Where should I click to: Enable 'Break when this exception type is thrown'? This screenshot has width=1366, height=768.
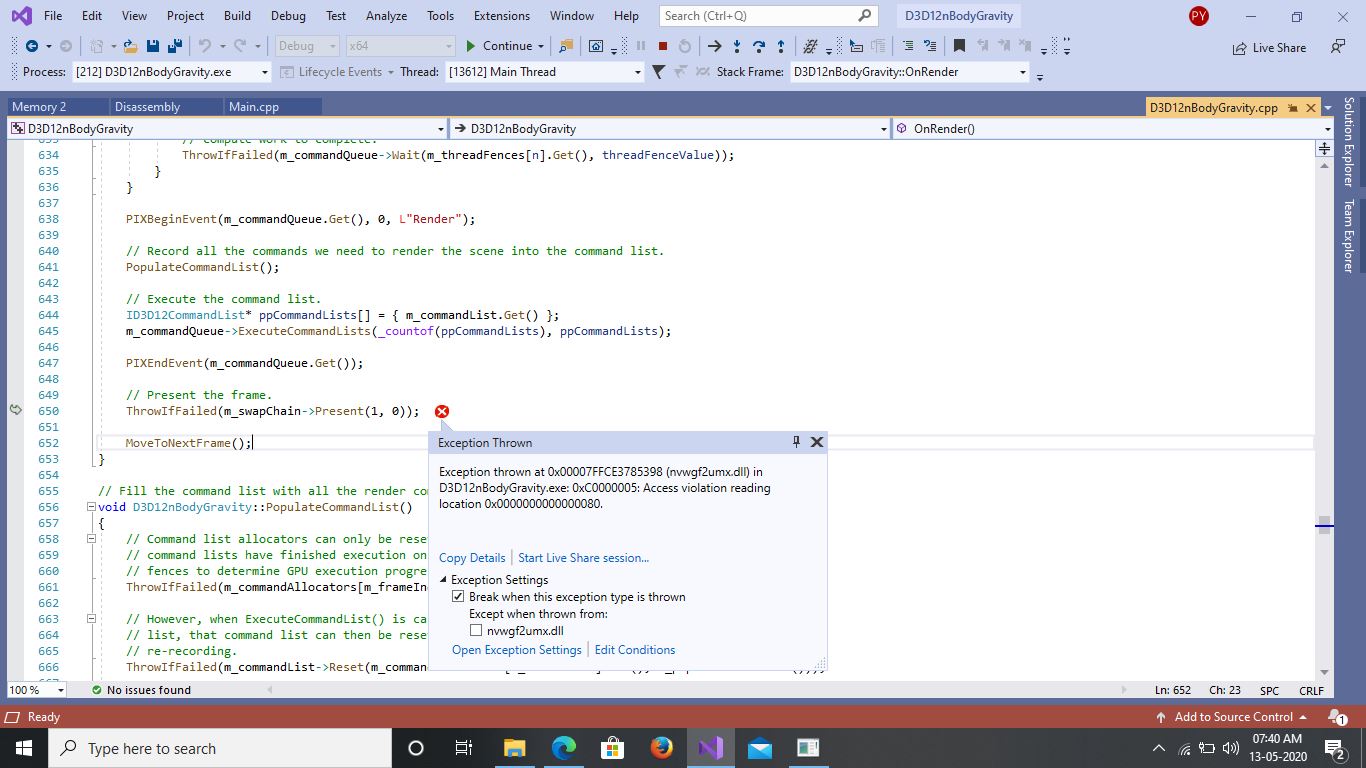pyautogui.click(x=458, y=596)
